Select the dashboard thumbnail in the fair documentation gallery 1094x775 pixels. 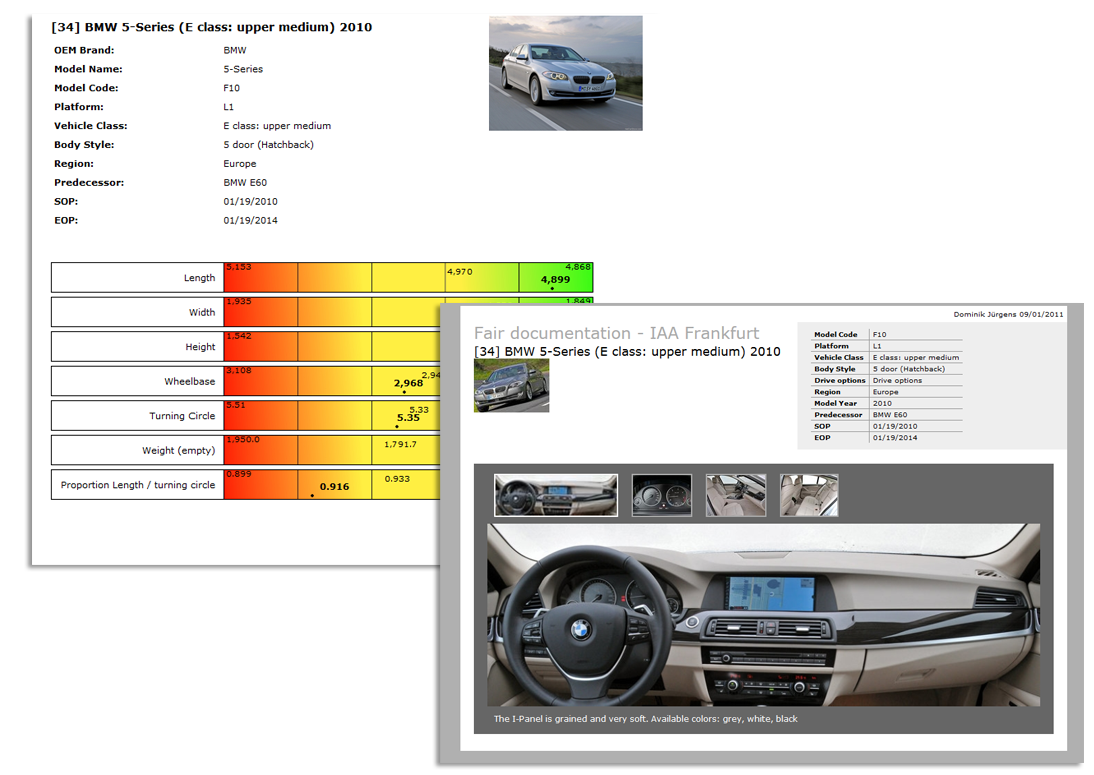(556, 495)
